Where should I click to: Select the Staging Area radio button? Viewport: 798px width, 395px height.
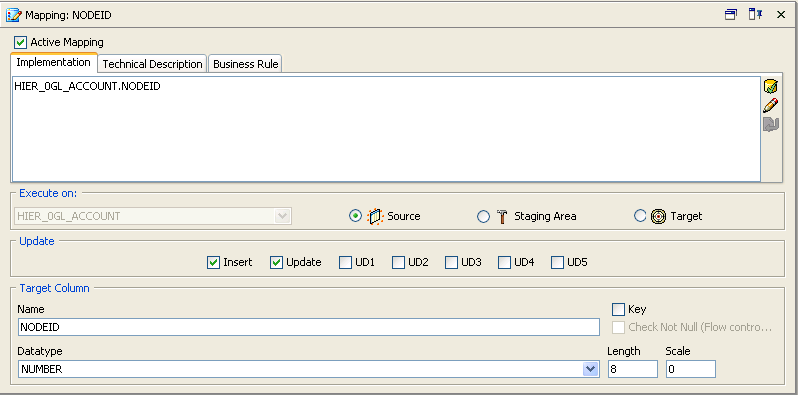[x=483, y=217]
